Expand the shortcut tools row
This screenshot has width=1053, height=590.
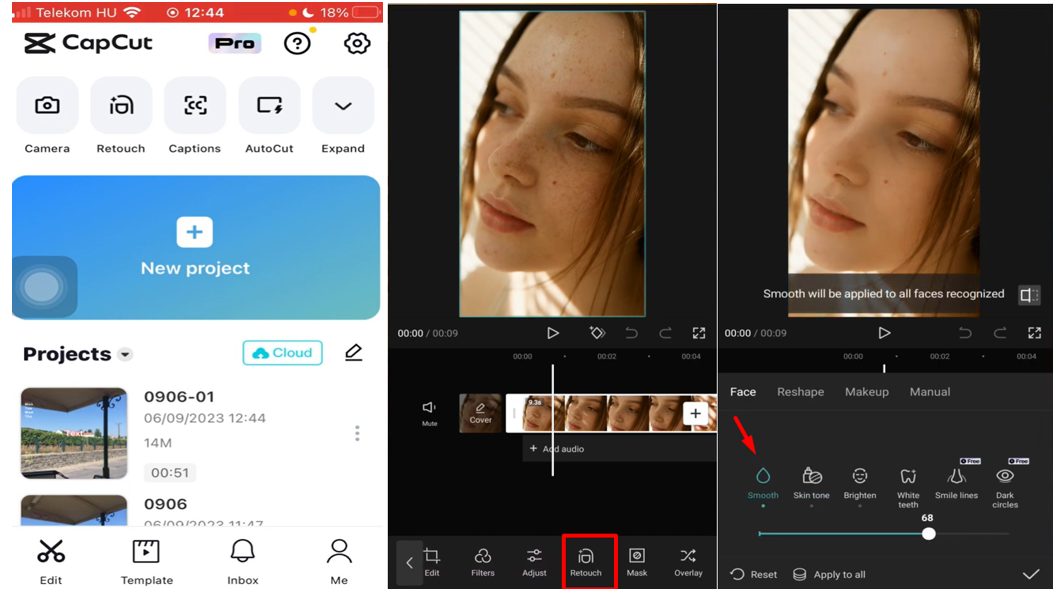(x=343, y=106)
